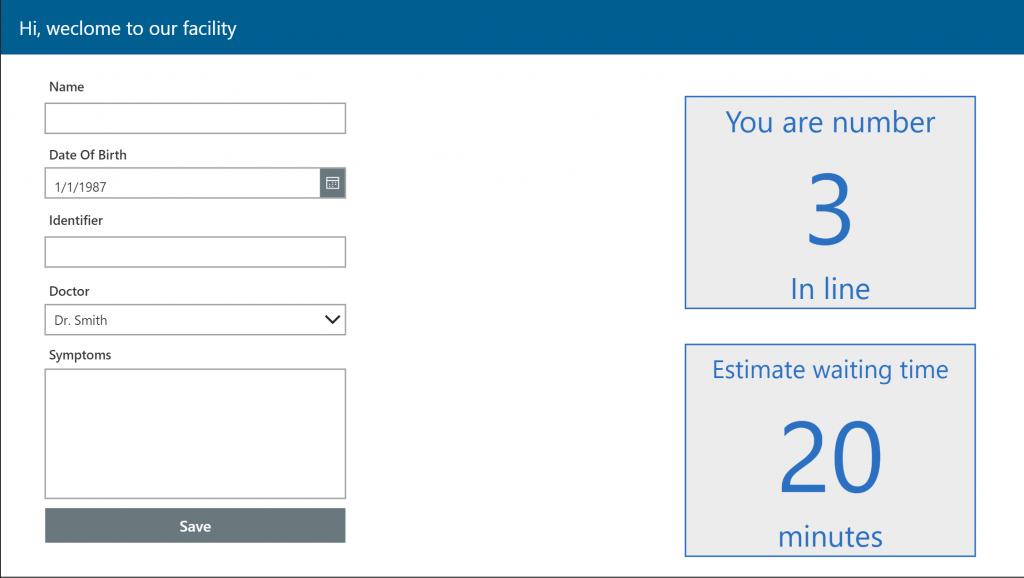This screenshot has height=578, width=1024.
Task: Click the "In line" text
Action: [830, 289]
